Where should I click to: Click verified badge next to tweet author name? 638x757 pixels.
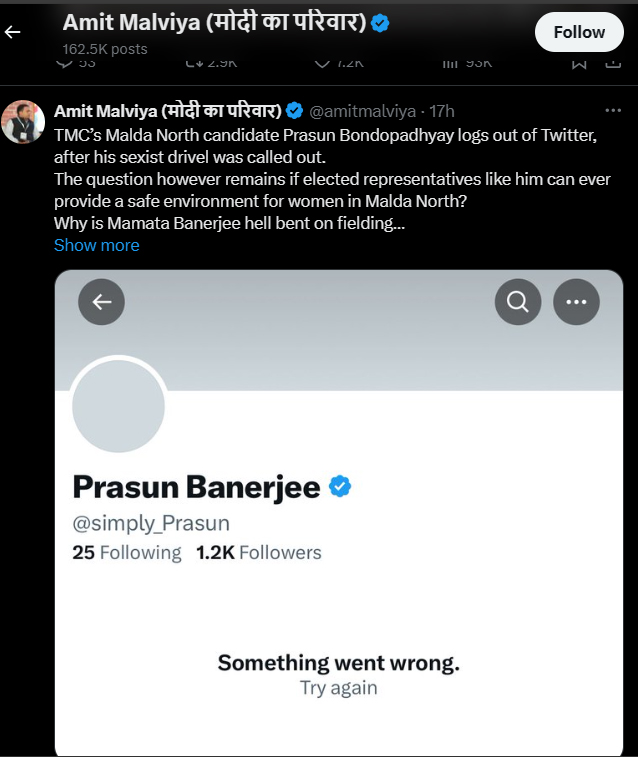point(296,110)
